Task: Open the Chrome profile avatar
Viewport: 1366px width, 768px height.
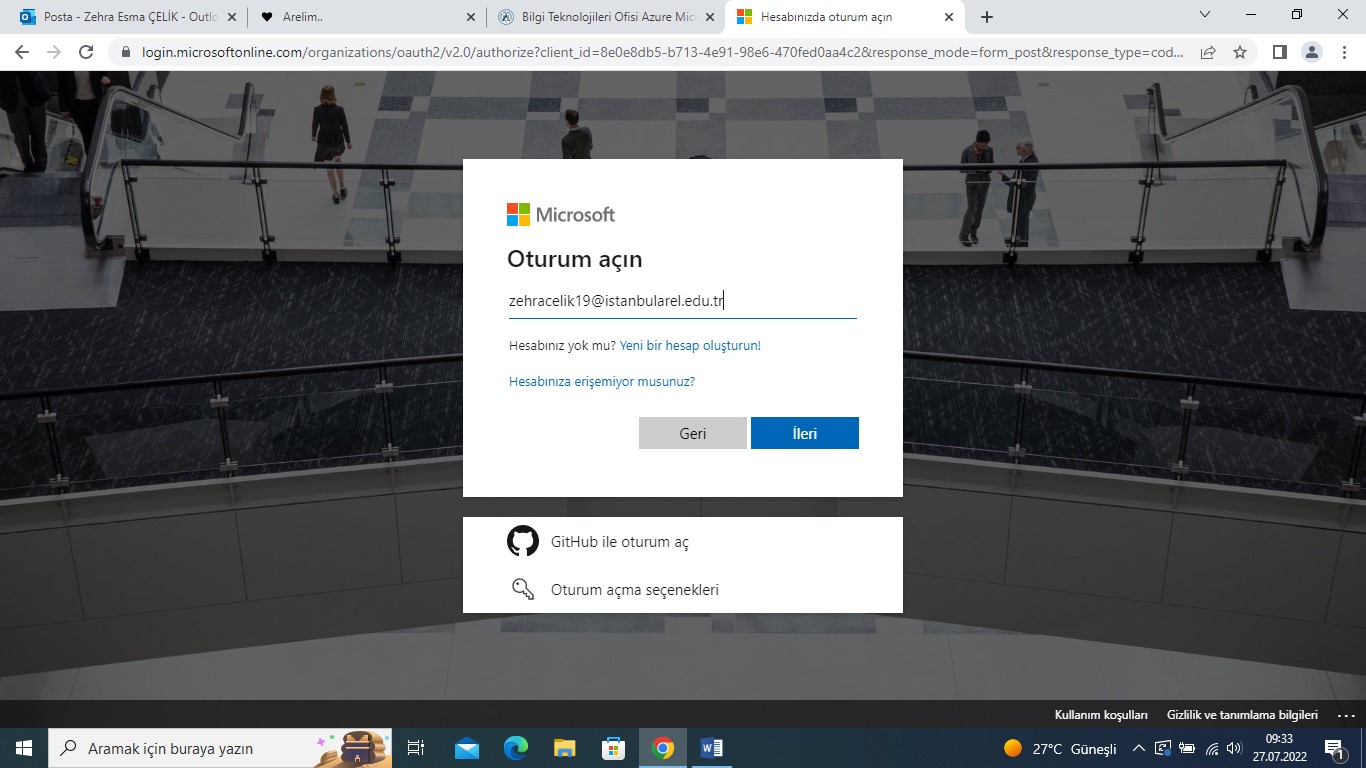Action: 1311,52
